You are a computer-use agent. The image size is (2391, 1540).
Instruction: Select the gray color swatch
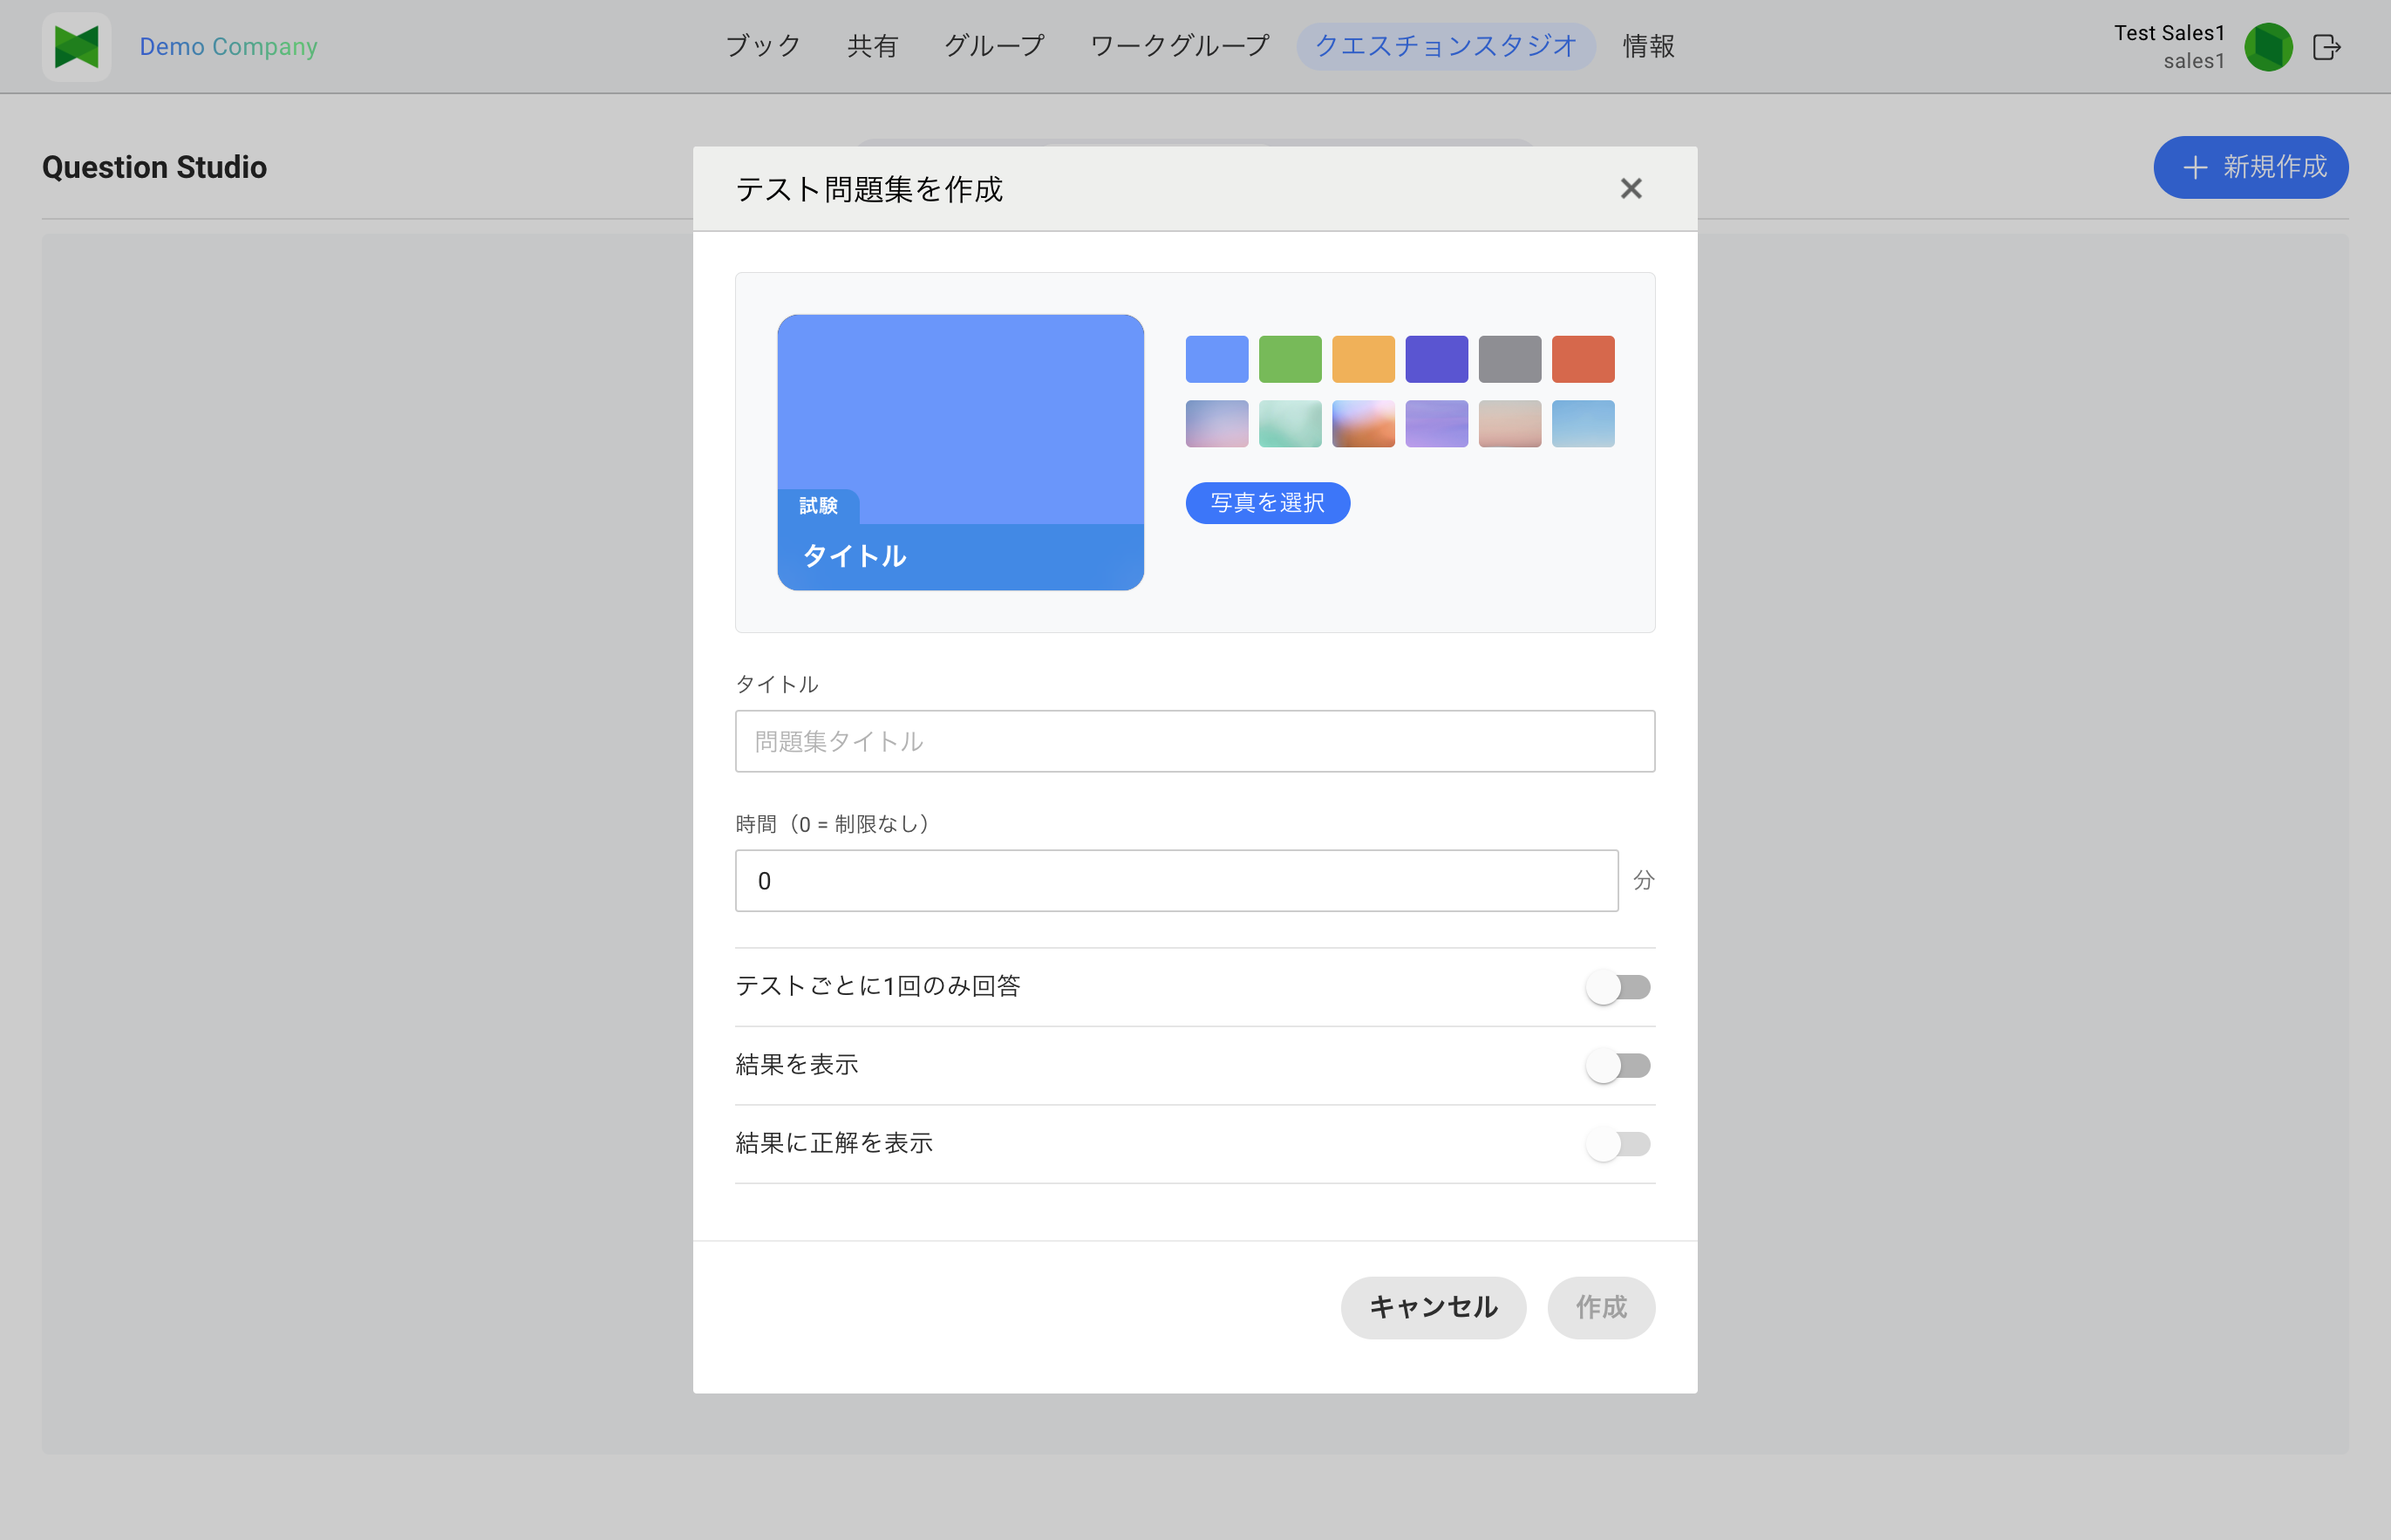click(x=1510, y=359)
